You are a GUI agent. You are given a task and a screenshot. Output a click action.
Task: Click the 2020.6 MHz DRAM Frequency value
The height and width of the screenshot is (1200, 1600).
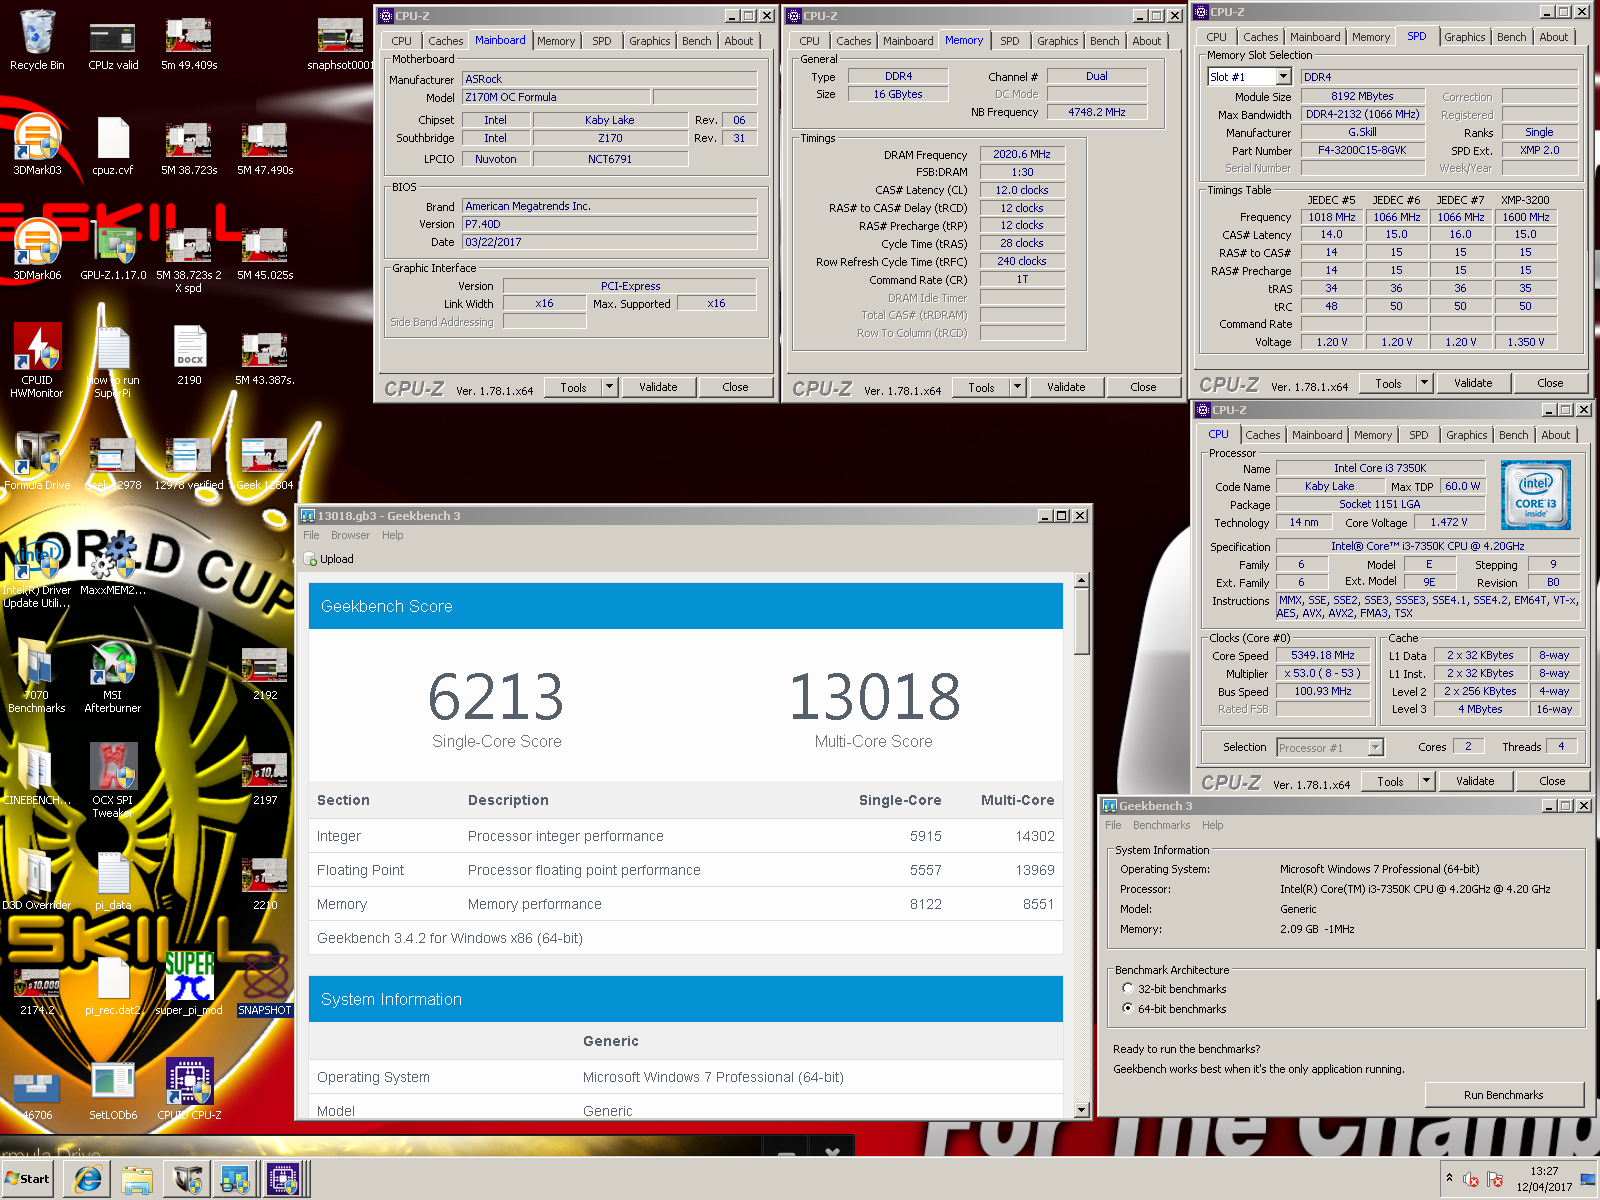tap(1021, 154)
